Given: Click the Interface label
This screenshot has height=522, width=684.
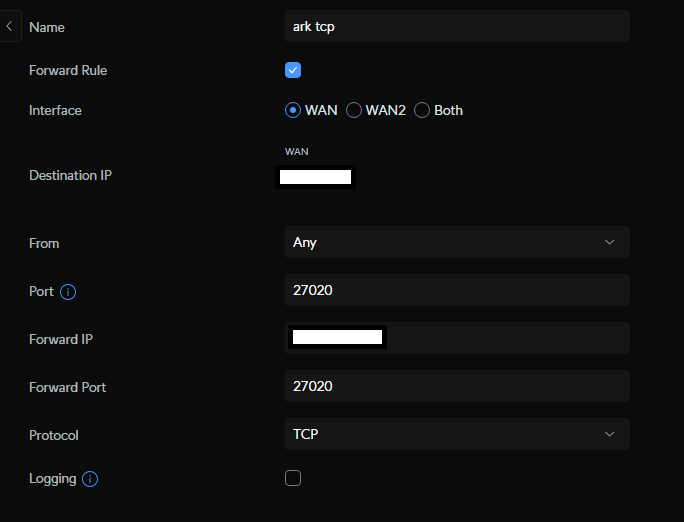Looking at the screenshot, I should click(55, 110).
